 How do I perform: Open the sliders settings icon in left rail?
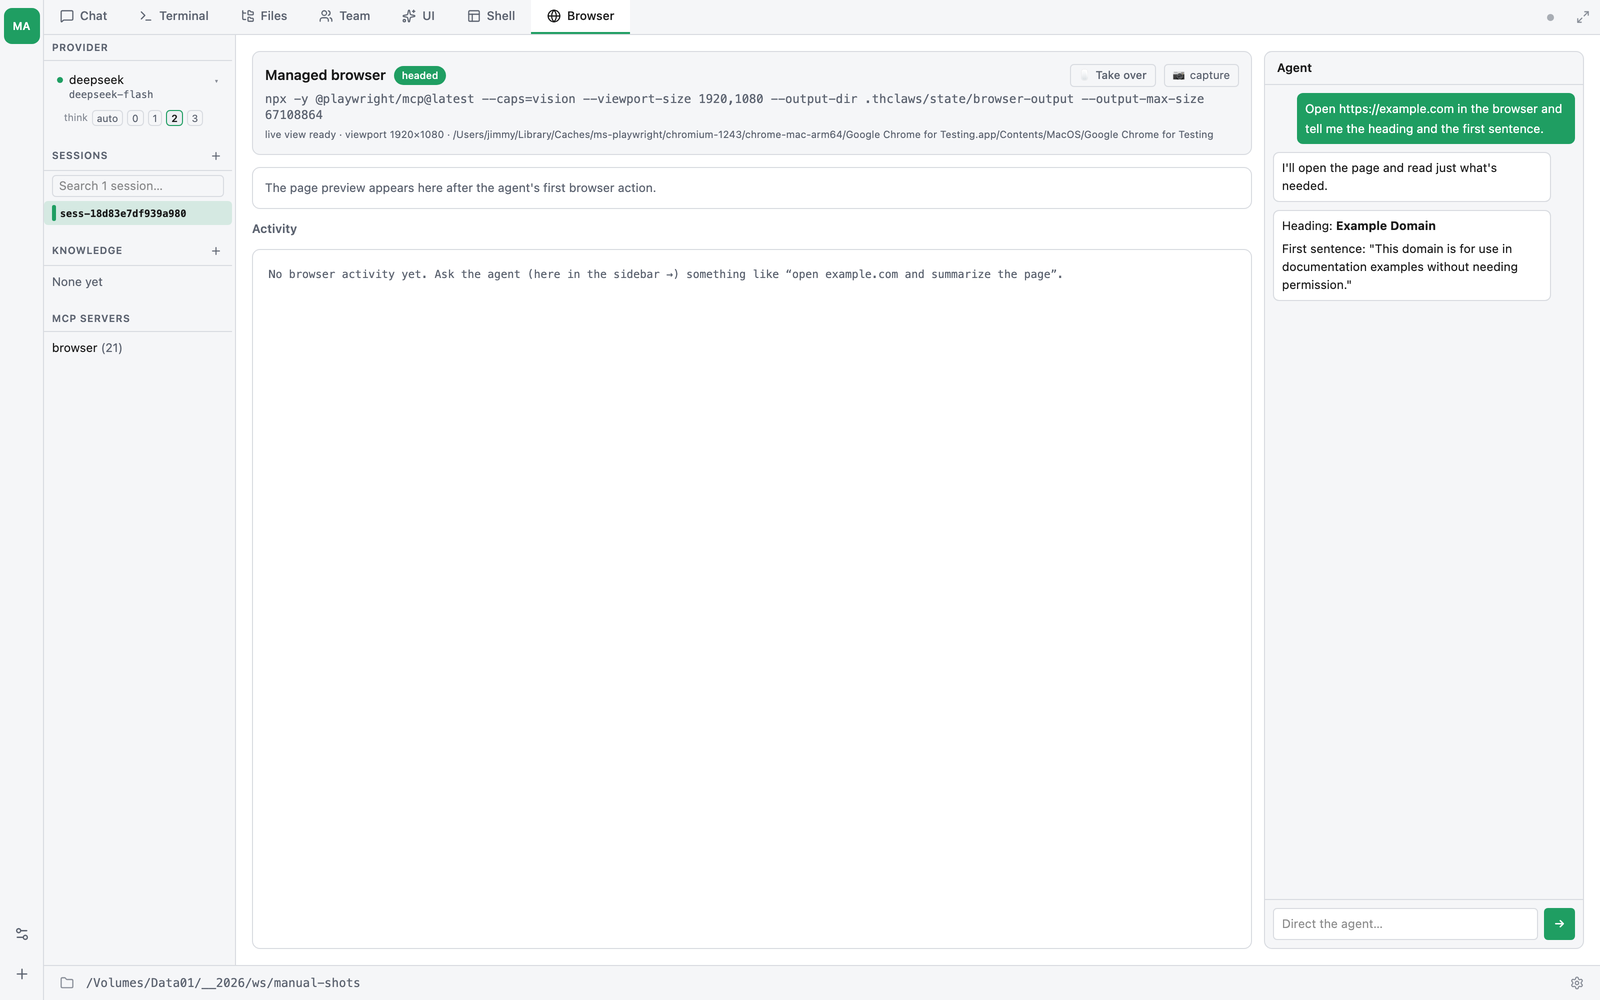coord(22,934)
